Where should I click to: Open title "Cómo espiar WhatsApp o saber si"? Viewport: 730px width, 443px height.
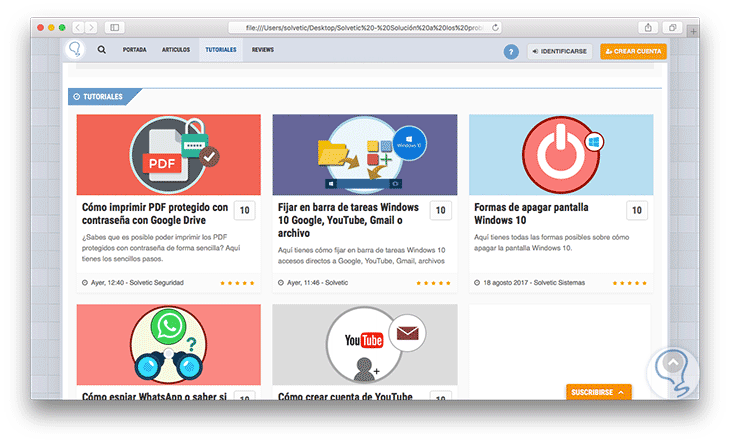pyautogui.click(x=154, y=396)
